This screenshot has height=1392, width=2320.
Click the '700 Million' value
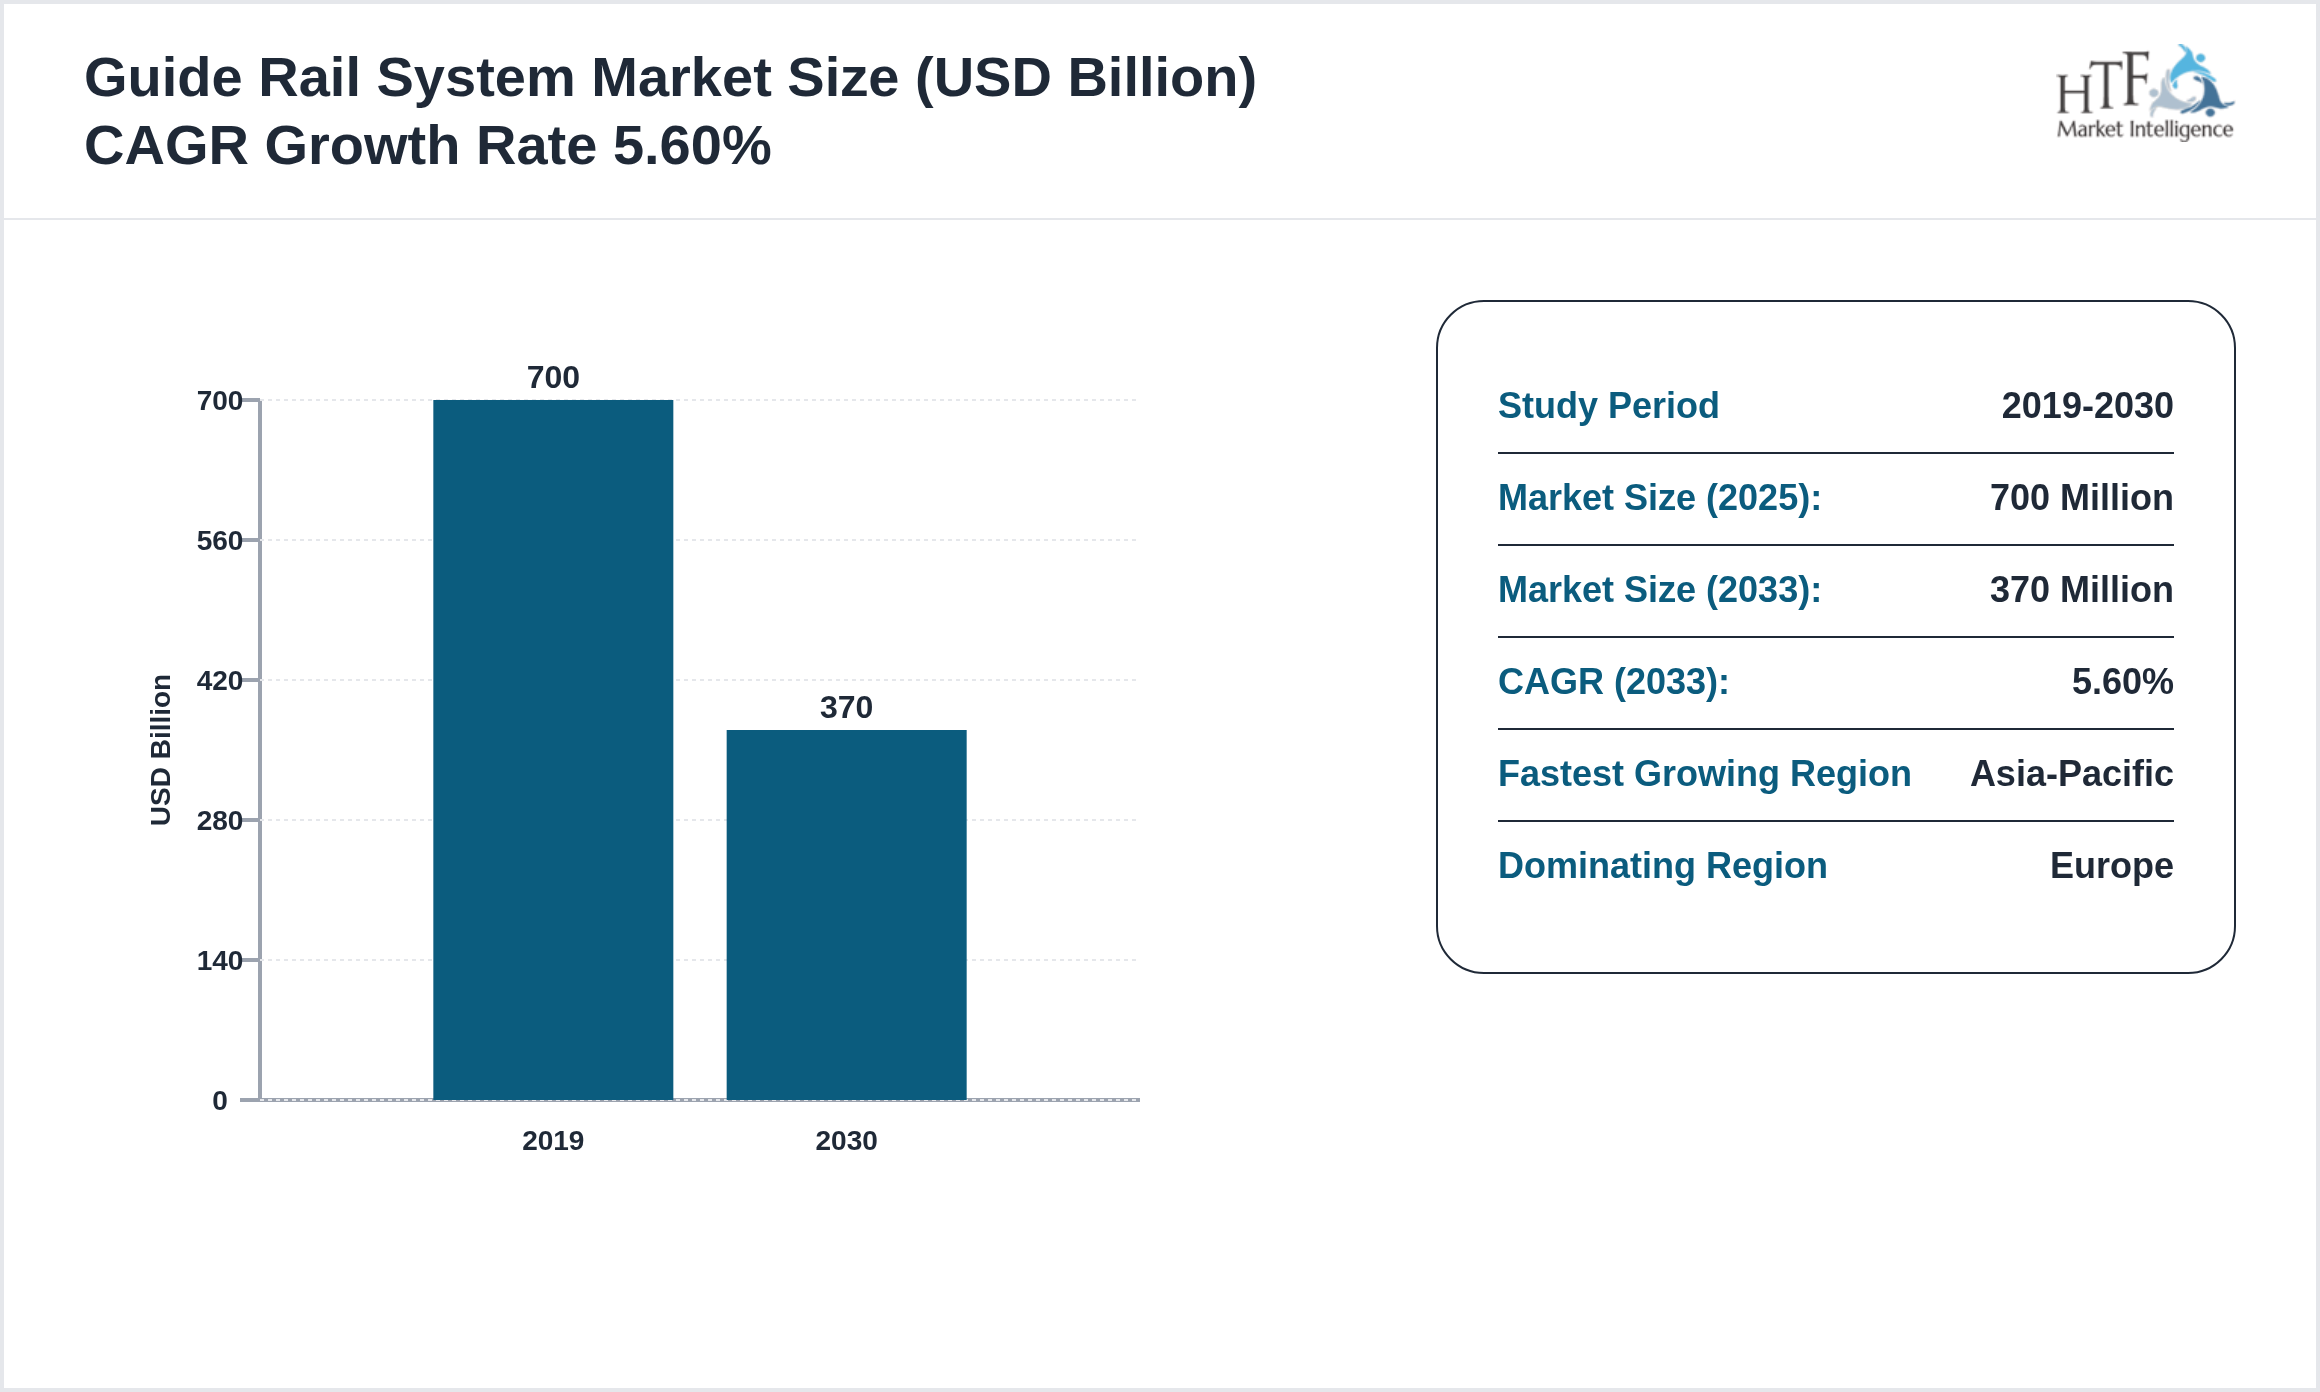tap(2081, 498)
